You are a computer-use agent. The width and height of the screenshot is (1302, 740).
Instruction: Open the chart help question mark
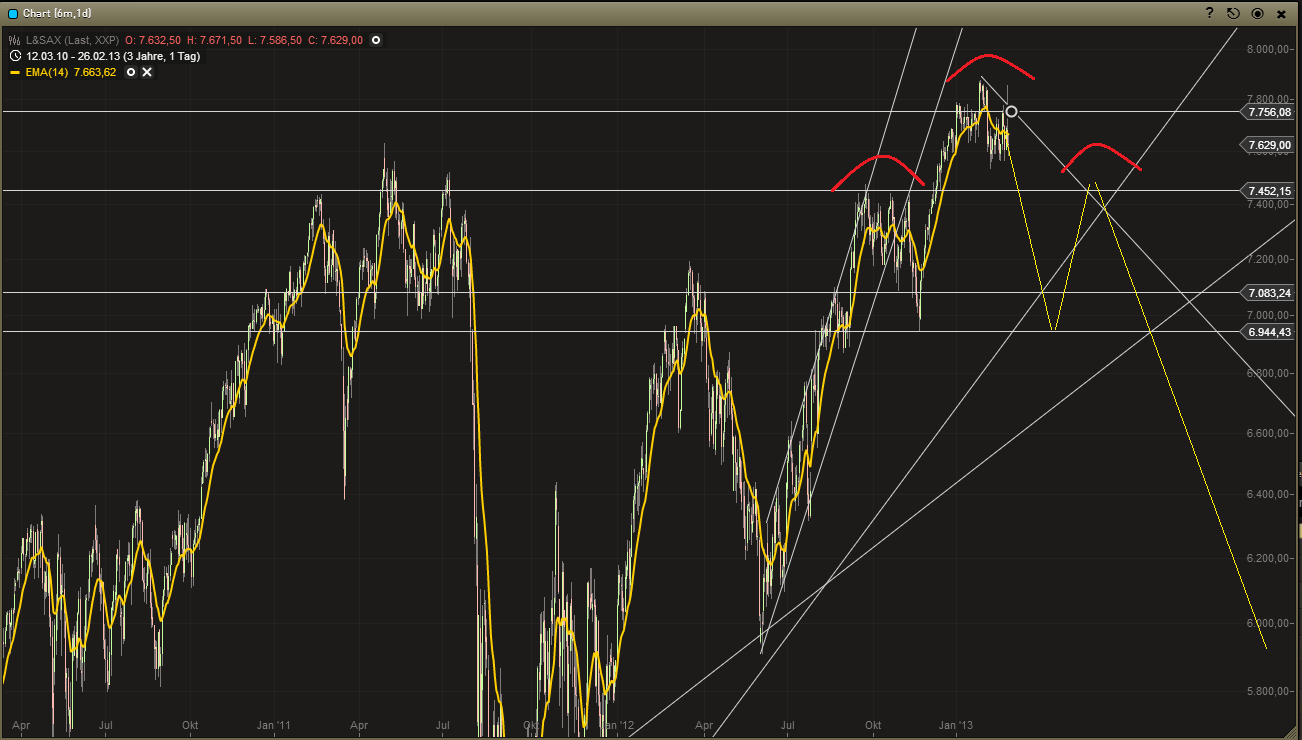click(1210, 13)
